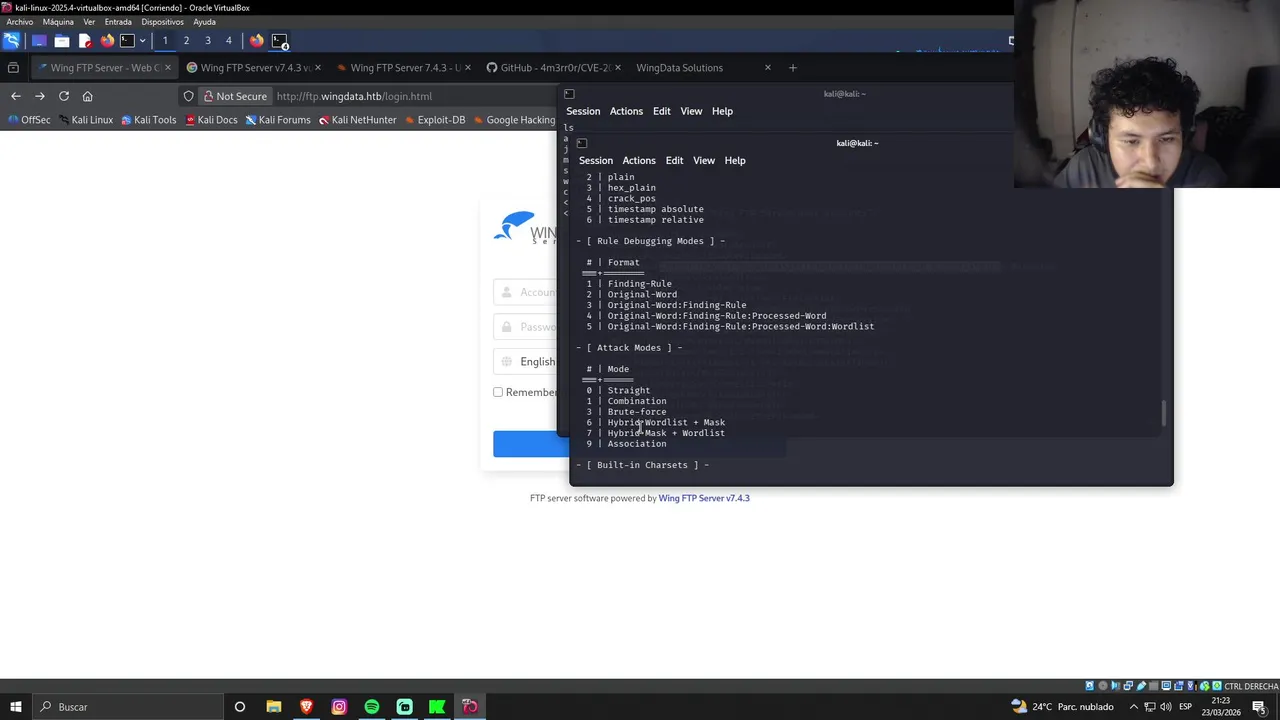Click 'Hybrid Wordlist + Mask' line in terminal
The image size is (1280, 720).
(x=667, y=422)
